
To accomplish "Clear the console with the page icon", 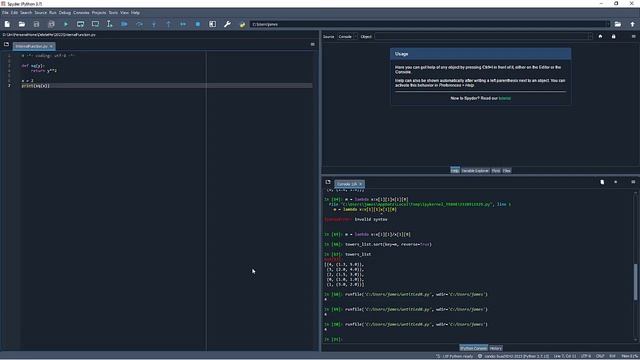I will point(602,182).
